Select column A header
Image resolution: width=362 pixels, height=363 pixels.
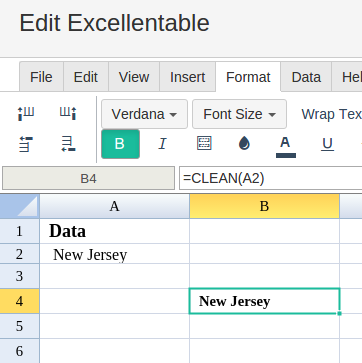(114, 206)
